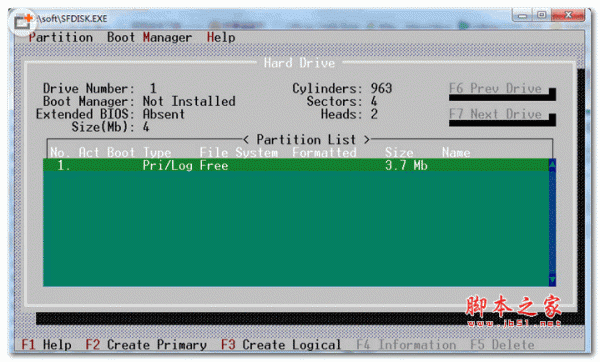
Task: Click the Cylinders value 963
Action: [x=381, y=88]
